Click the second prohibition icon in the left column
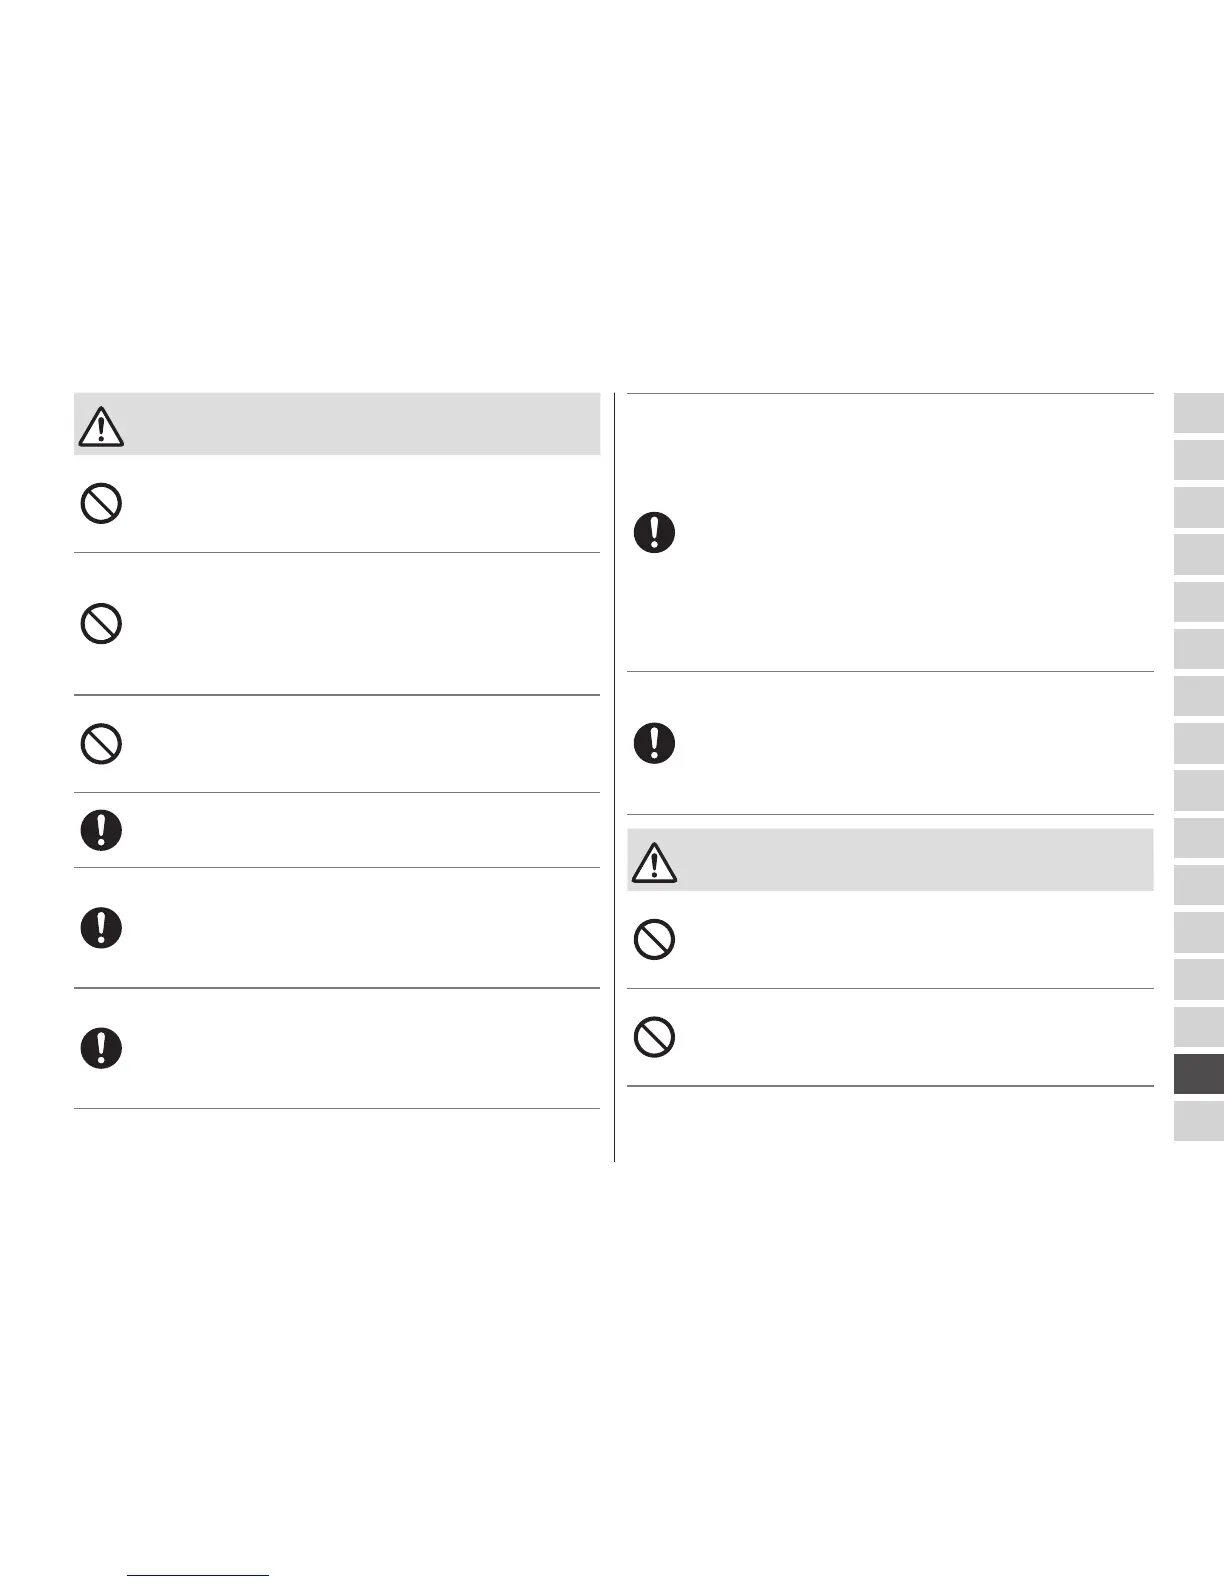1224x1584 pixels. point(101,624)
